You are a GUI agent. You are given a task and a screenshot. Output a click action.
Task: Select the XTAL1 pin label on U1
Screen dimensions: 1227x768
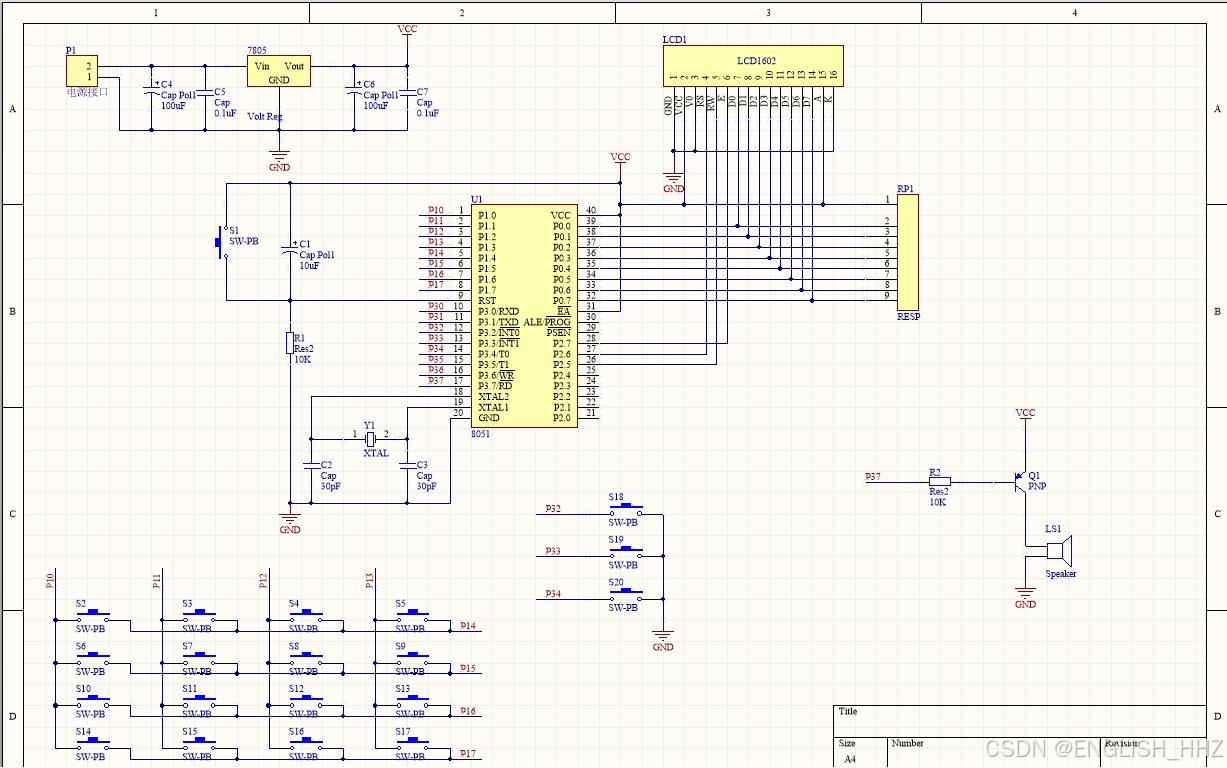[493, 407]
